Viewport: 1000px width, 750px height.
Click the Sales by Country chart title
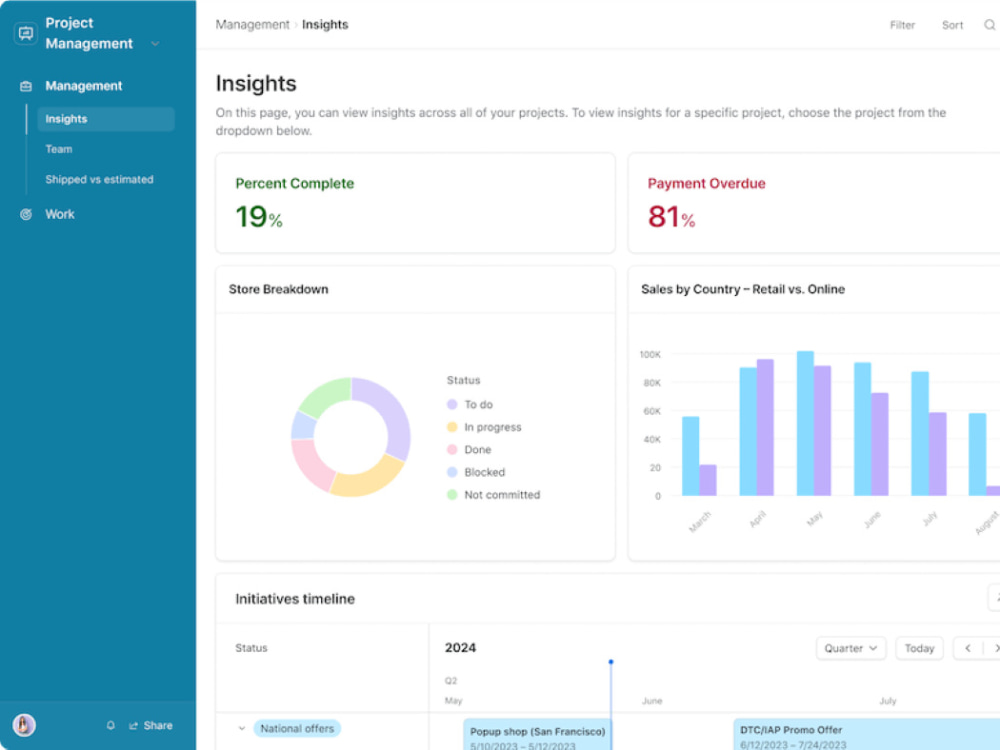pyautogui.click(x=743, y=290)
